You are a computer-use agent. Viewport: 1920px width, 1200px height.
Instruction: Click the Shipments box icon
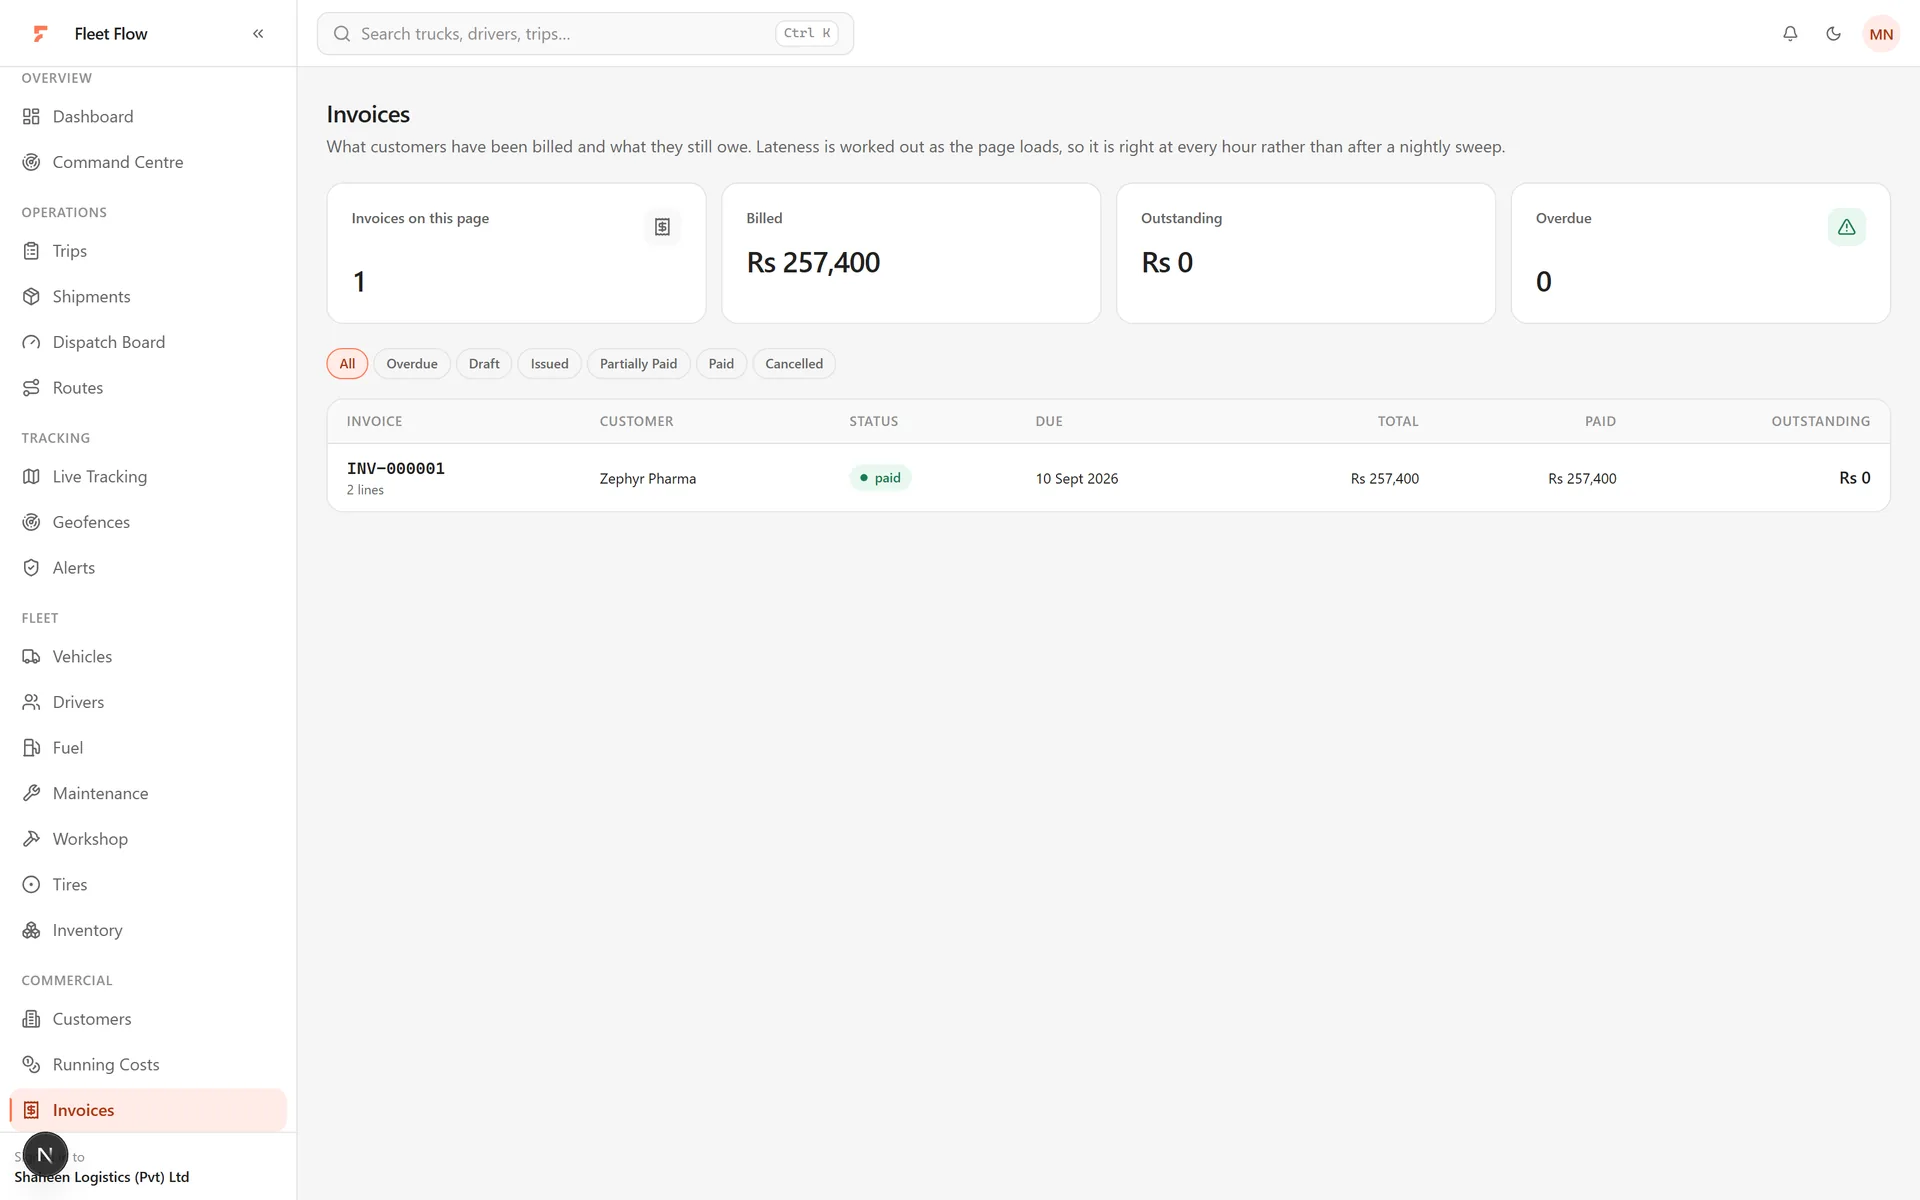[31, 297]
